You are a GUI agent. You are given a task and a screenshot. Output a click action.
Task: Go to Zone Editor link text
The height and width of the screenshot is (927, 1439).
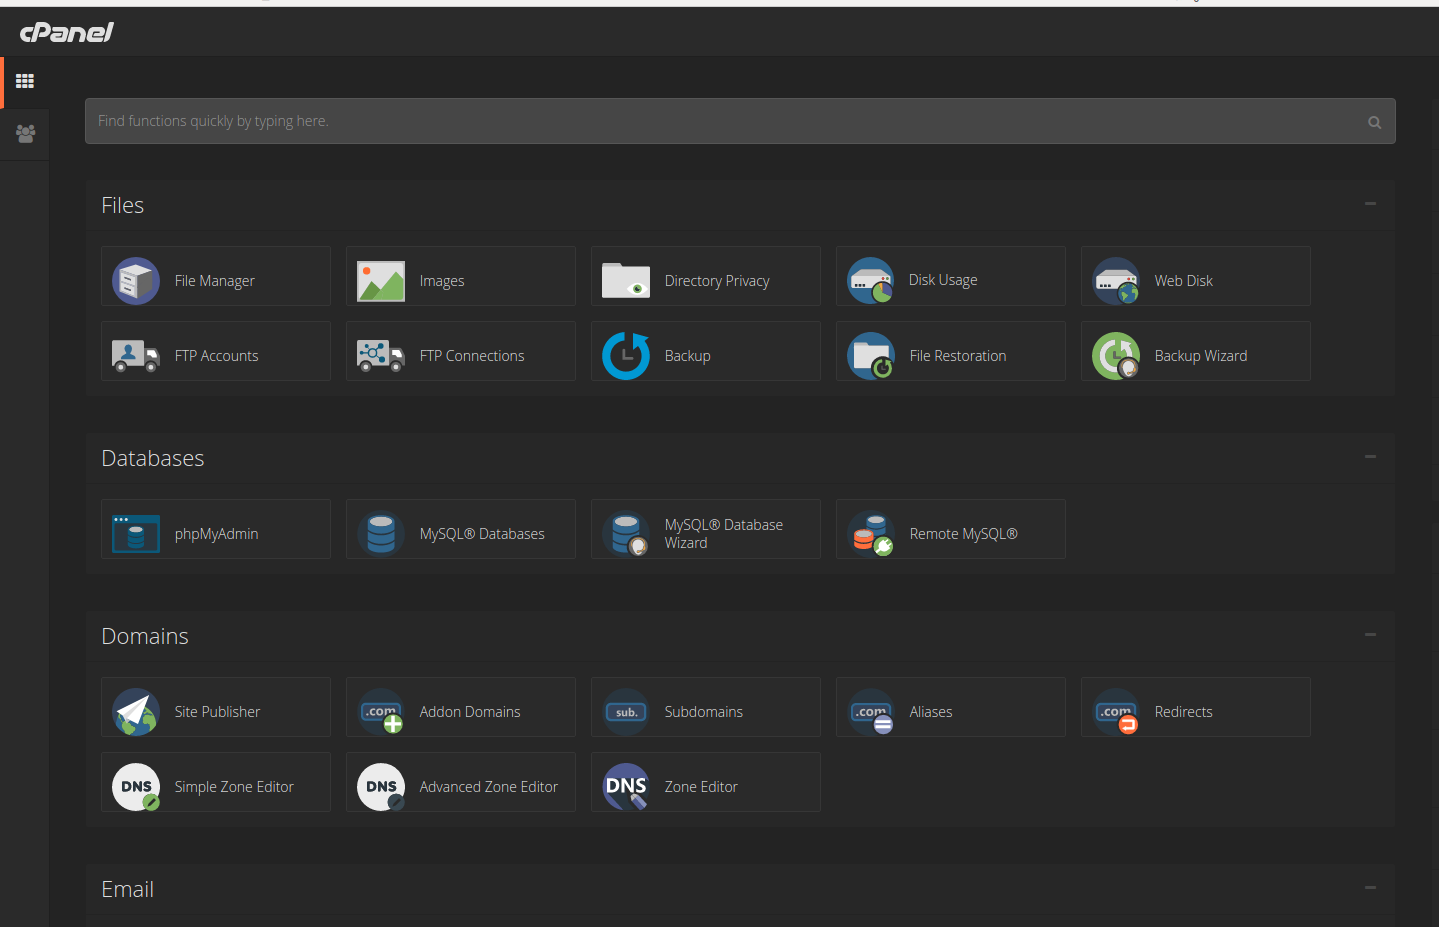(701, 787)
